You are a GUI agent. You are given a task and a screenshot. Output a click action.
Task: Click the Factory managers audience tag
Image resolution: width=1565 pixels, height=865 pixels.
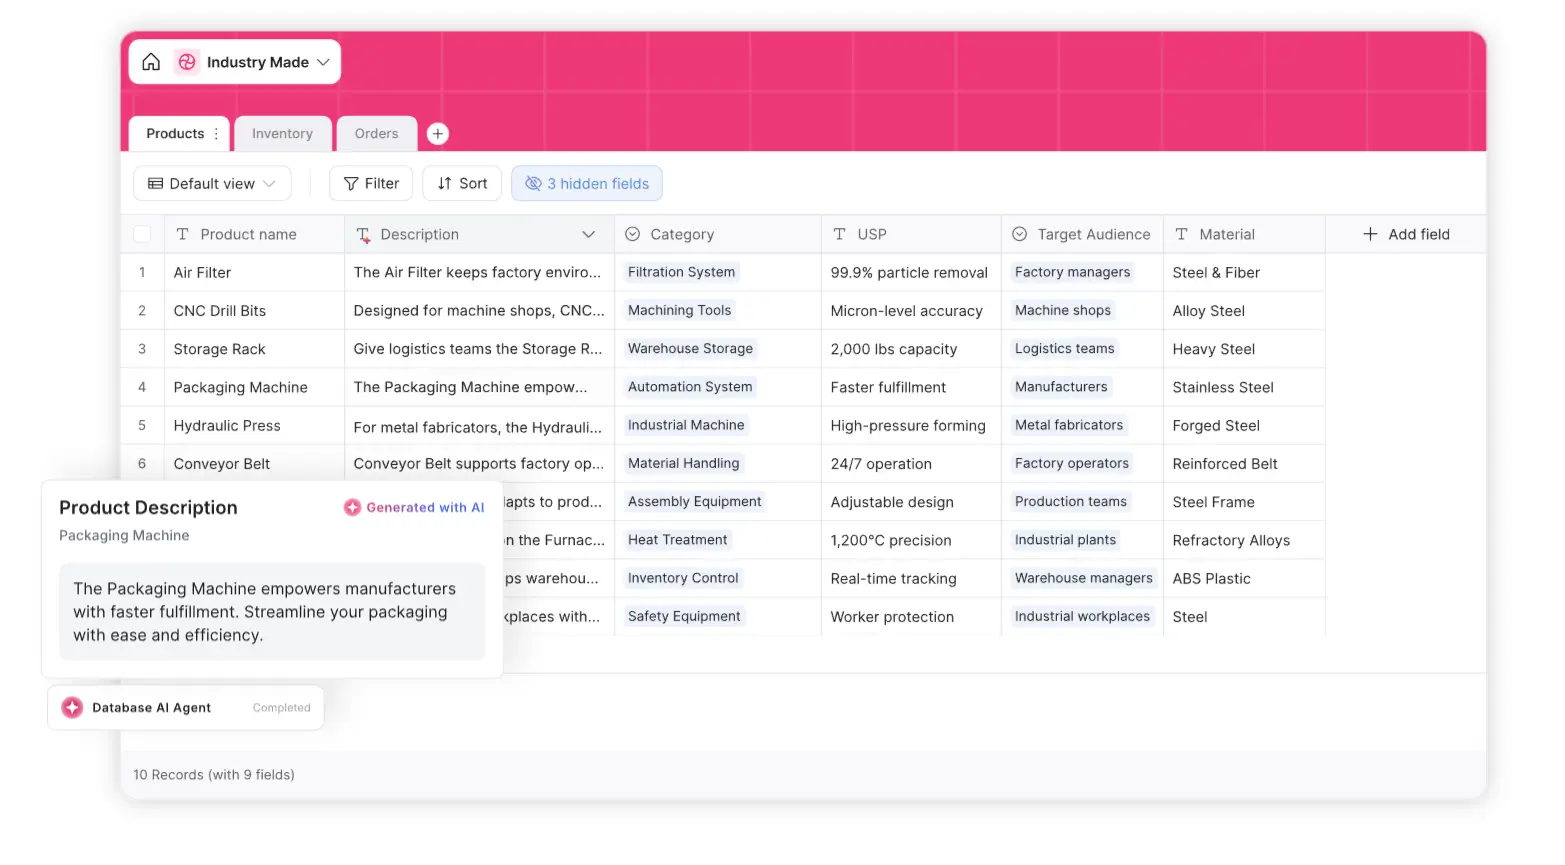(1072, 272)
